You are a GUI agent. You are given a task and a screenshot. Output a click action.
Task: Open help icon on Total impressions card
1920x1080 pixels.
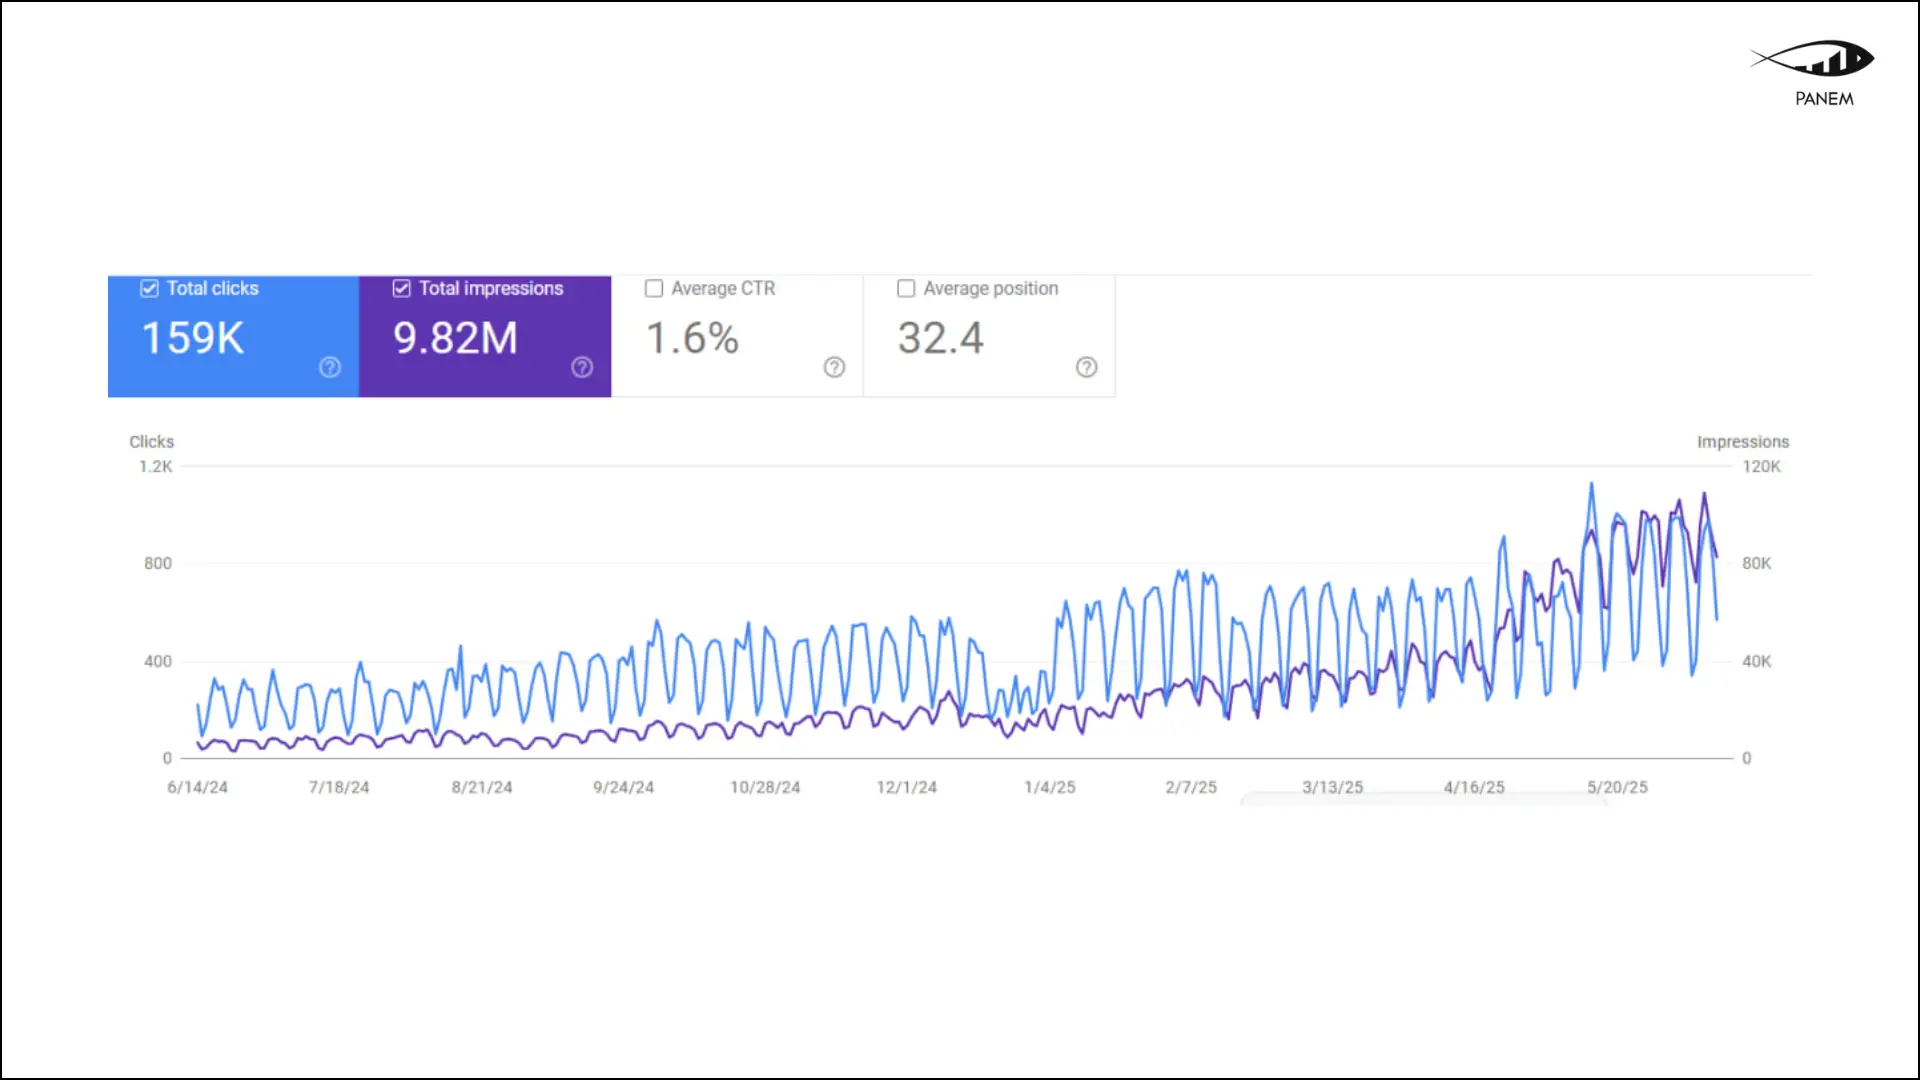click(582, 367)
